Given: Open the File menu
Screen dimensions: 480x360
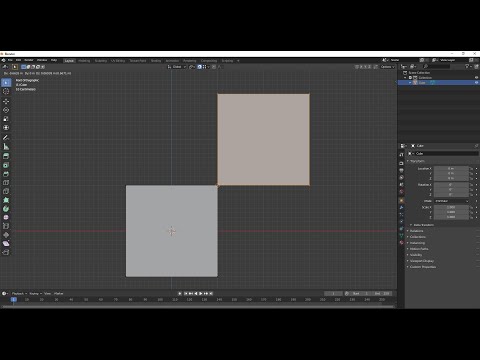Looking at the screenshot, I should (x=10, y=60).
